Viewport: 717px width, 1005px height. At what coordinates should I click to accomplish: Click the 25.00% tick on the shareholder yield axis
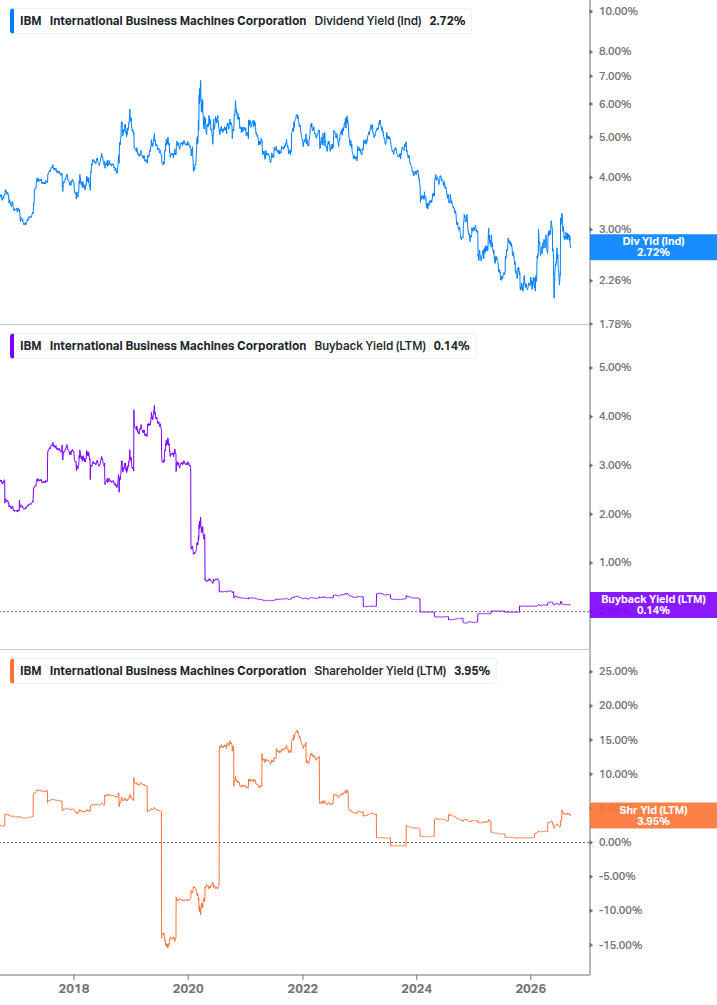pyautogui.click(x=618, y=672)
